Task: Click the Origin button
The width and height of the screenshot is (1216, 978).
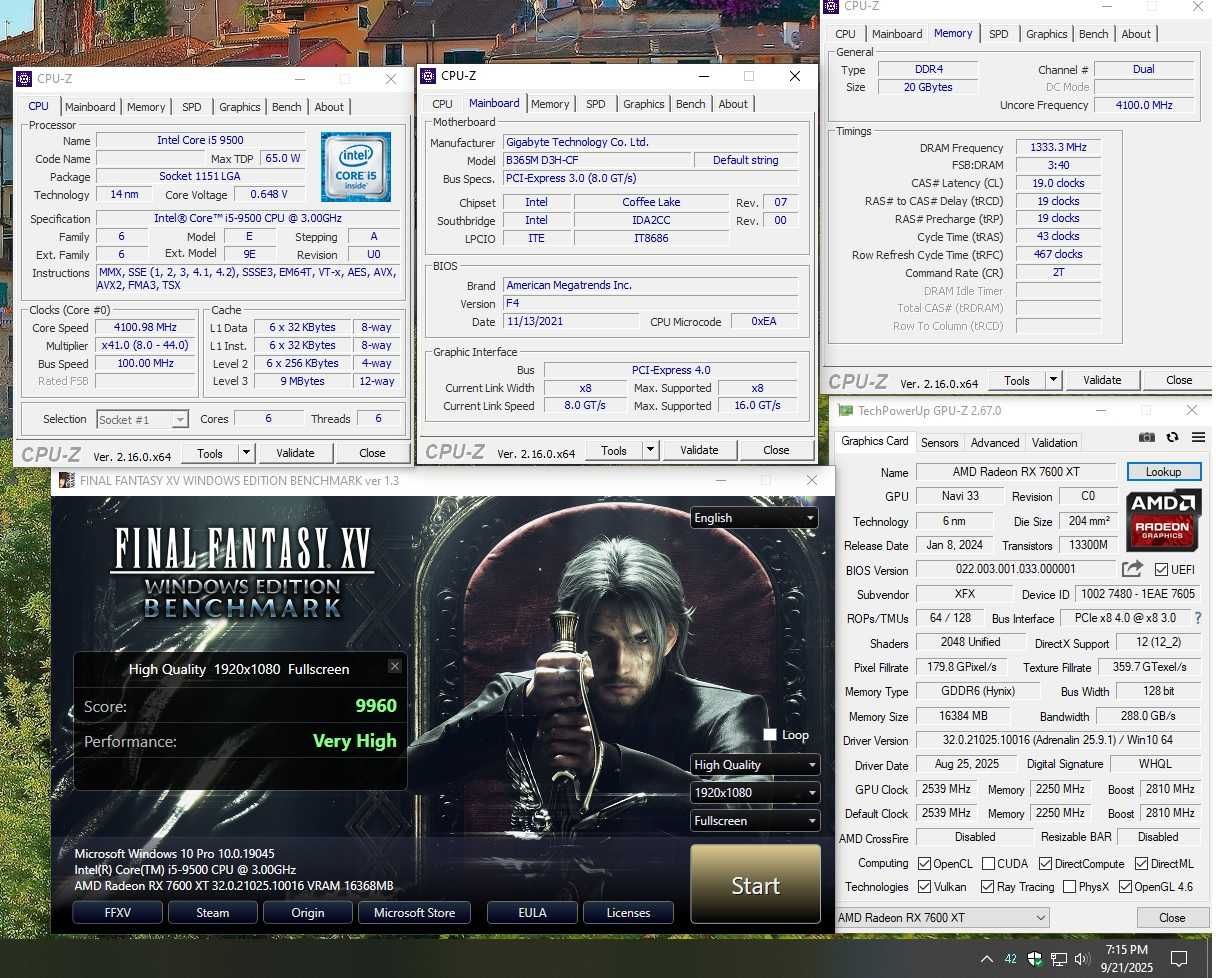Action: tap(308, 912)
